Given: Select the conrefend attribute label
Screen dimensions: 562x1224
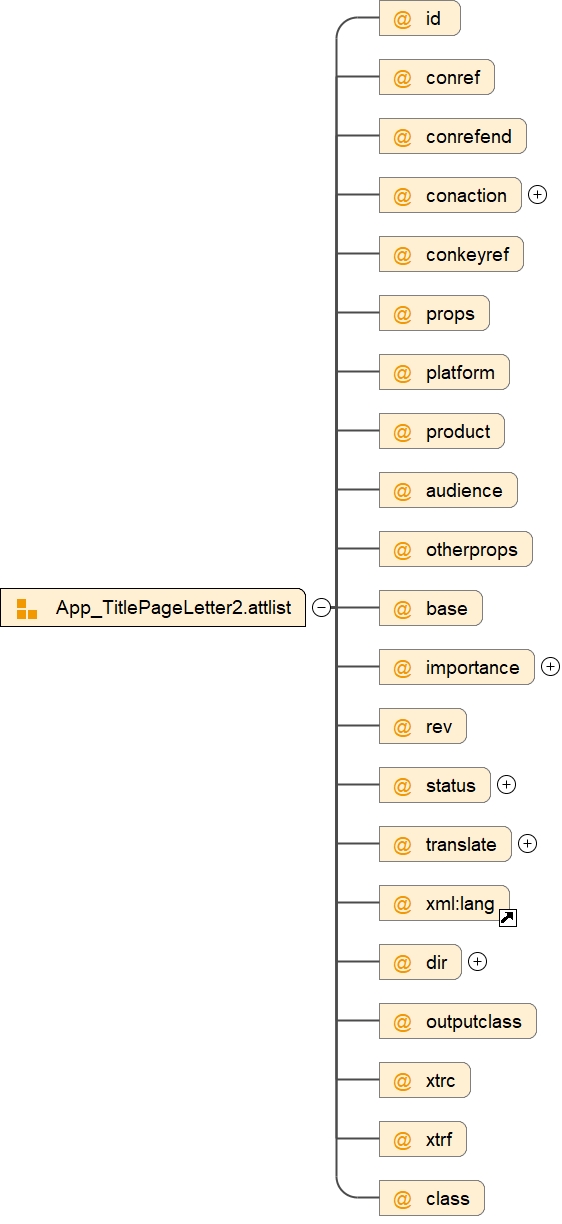Looking at the screenshot, I should pyautogui.click(x=469, y=136).
